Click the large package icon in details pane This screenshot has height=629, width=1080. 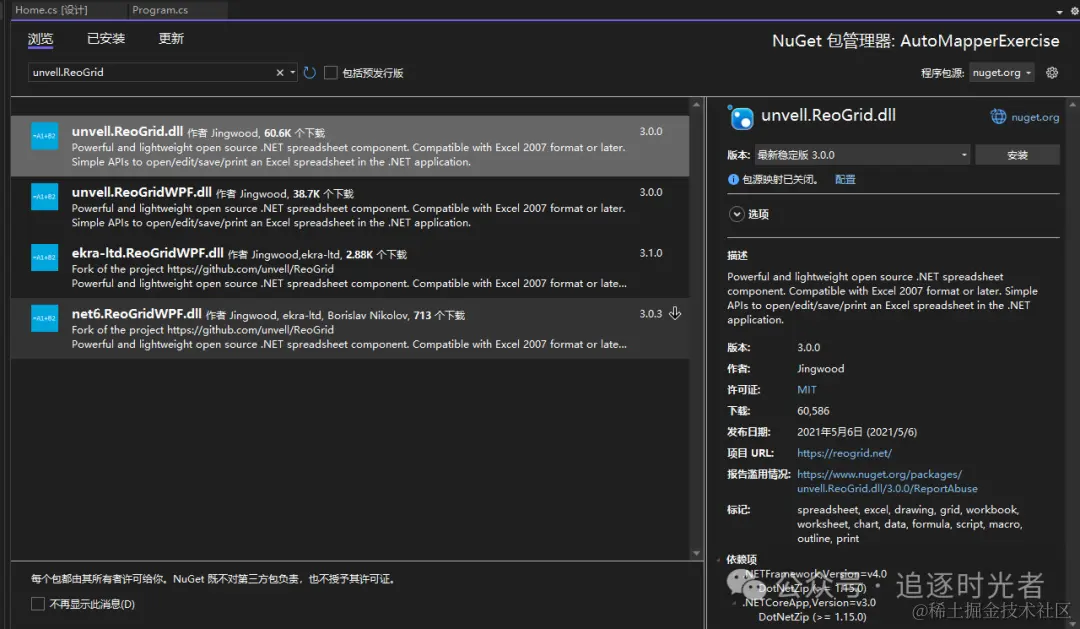pos(741,118)
